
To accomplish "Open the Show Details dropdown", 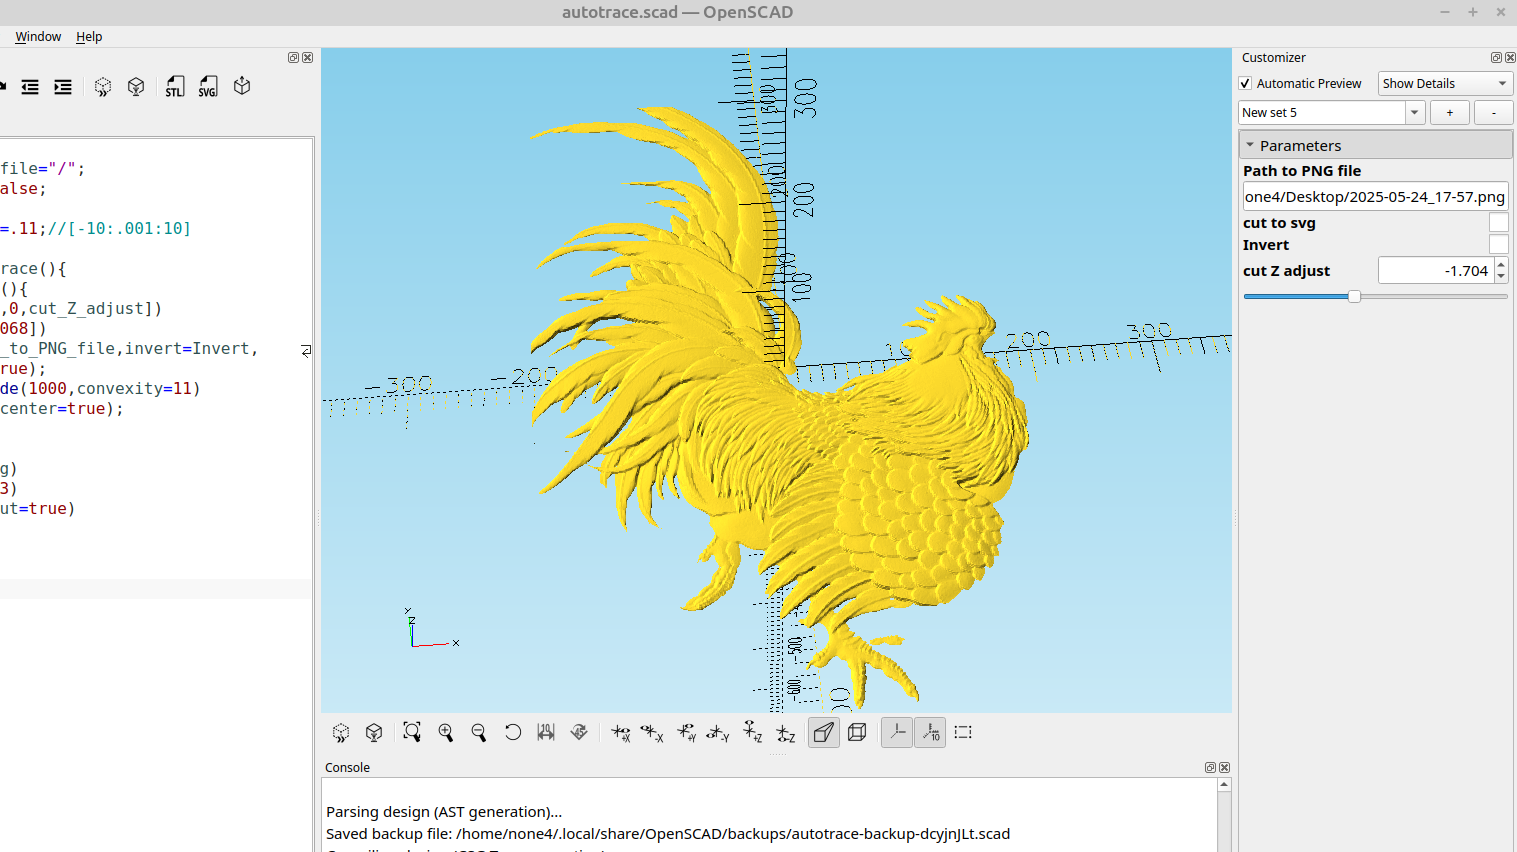I will click(1445, 83).
